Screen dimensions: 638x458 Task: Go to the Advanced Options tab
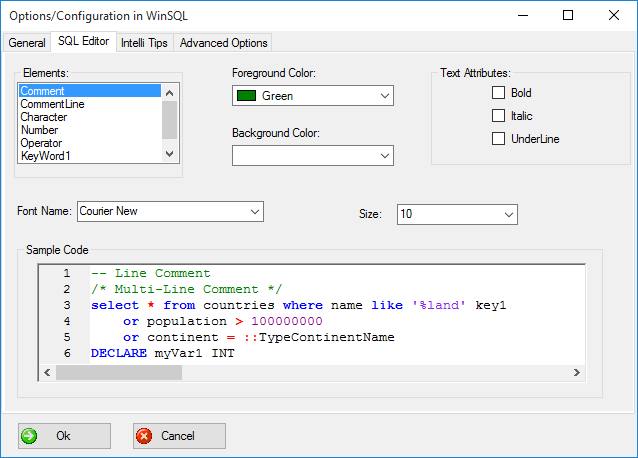click(x=224, y=43)
